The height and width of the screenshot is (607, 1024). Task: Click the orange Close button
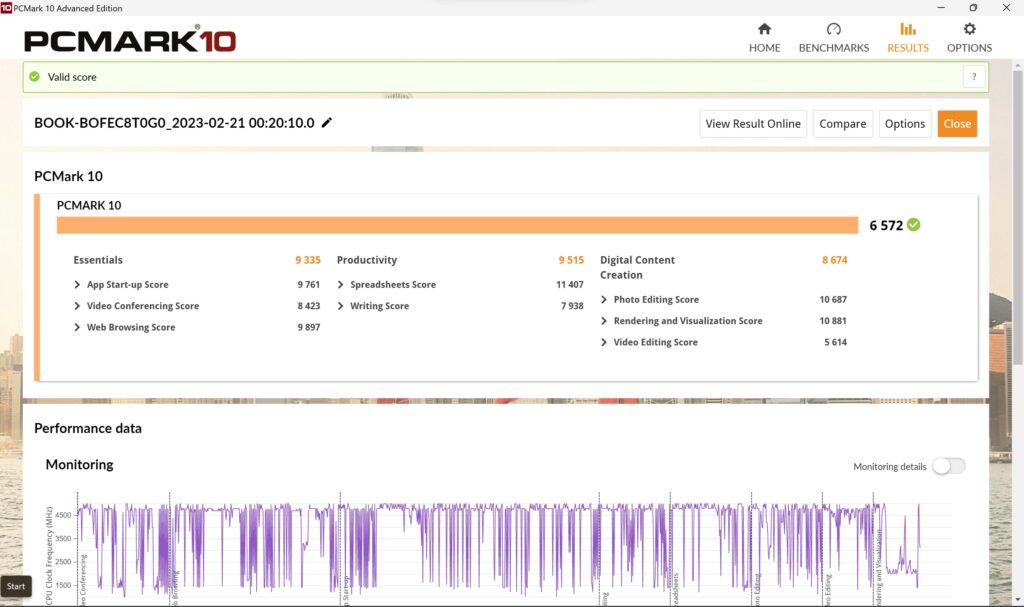pyautogui.click(x=956, y=124)
